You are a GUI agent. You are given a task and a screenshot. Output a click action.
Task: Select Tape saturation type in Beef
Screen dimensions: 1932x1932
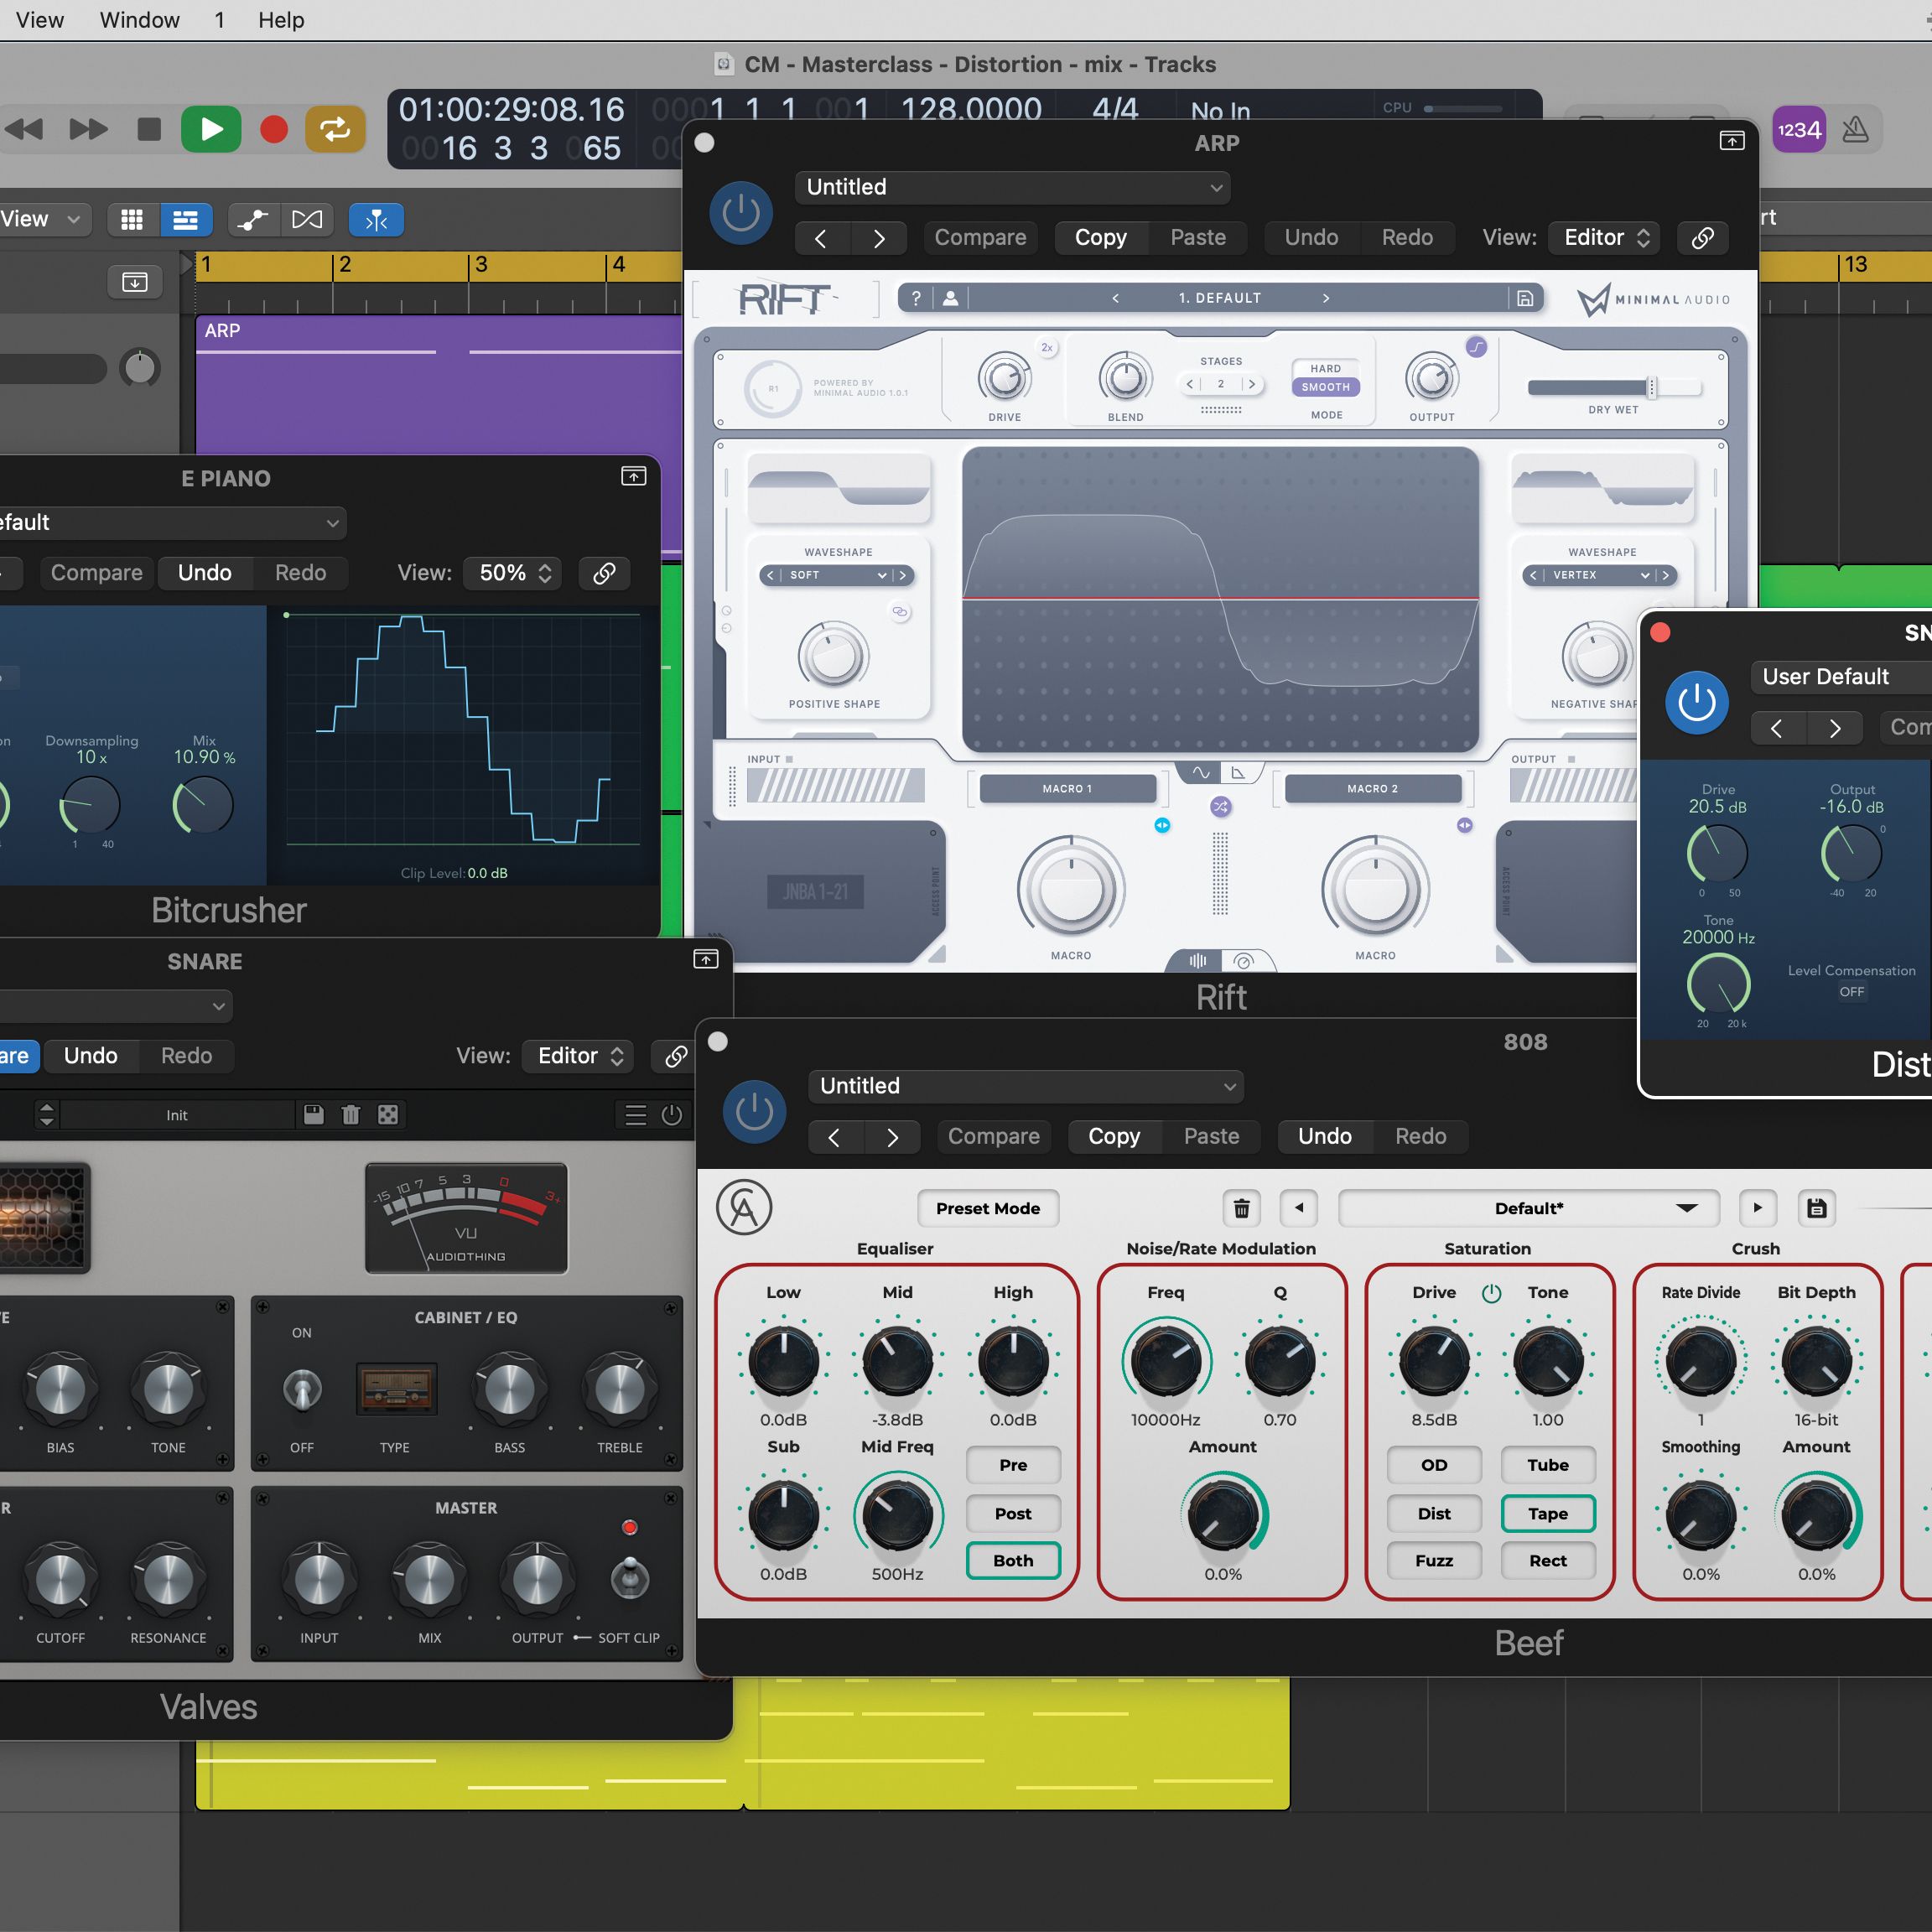click(x=1548, y=1514)
